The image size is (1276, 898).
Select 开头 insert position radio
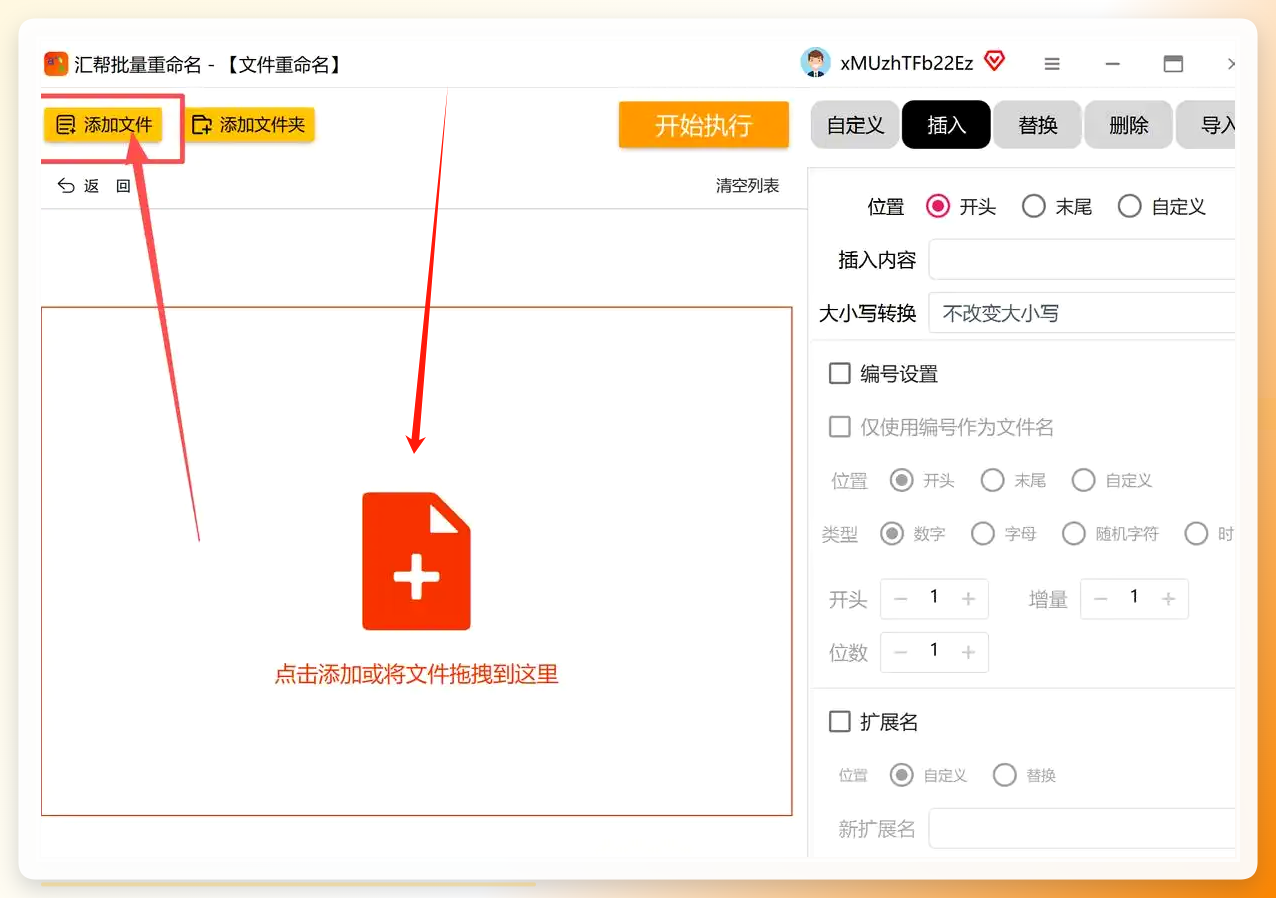(x=938, y=207)
